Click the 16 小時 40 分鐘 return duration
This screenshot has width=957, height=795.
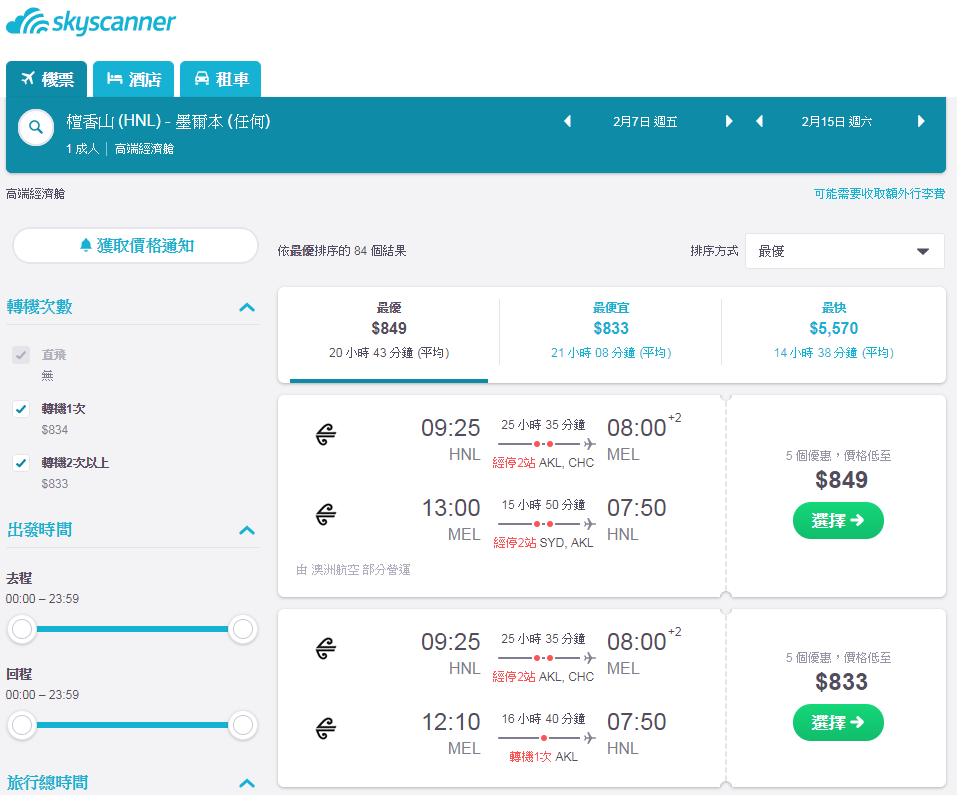click(x=543, y=719)
